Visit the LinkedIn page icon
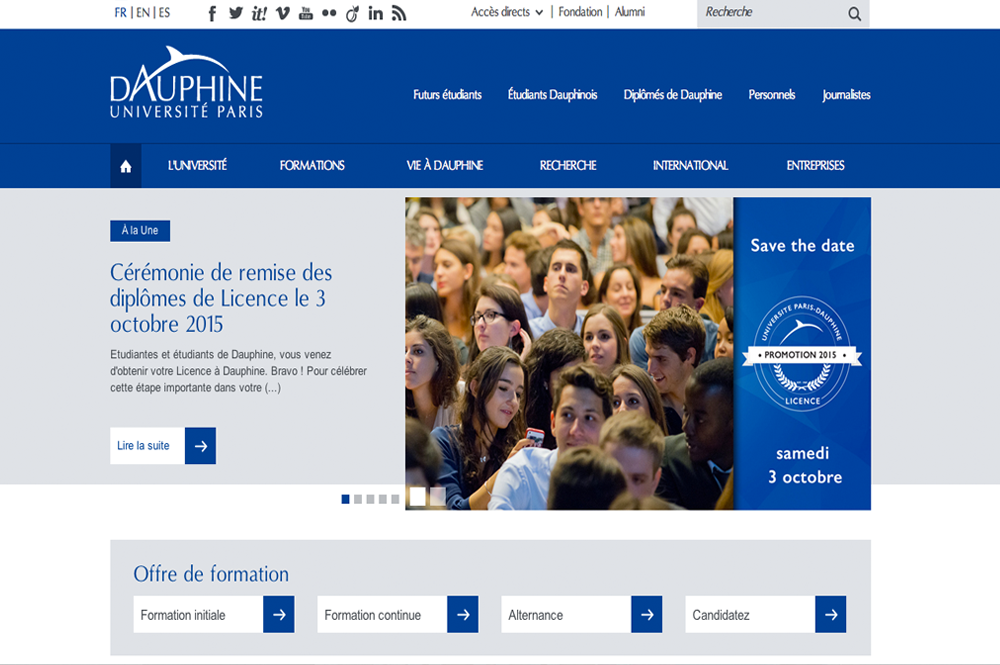The width and height of the screenshot is (1000, 665). (x=376, y=13)
